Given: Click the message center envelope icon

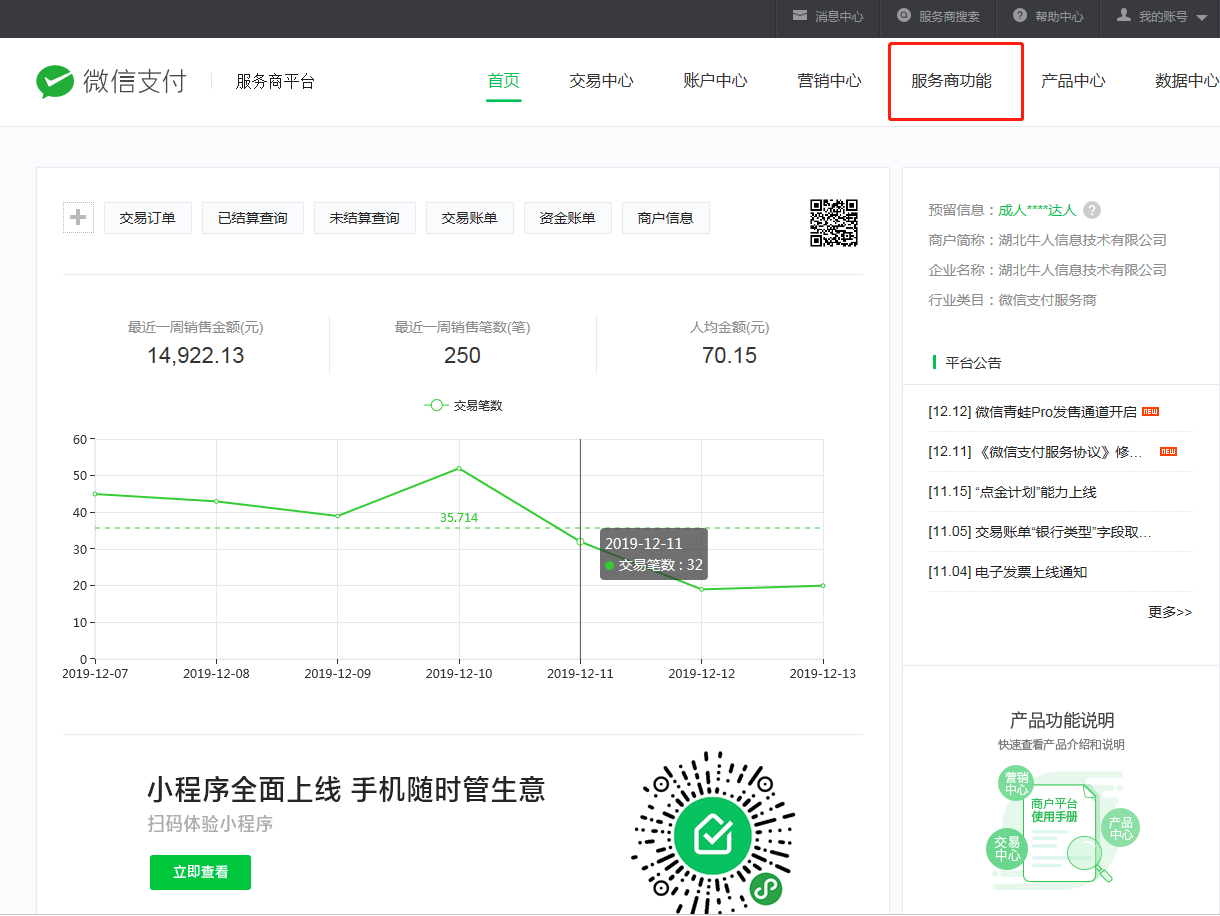Looking at the screenshot, I should click(800, 16).
